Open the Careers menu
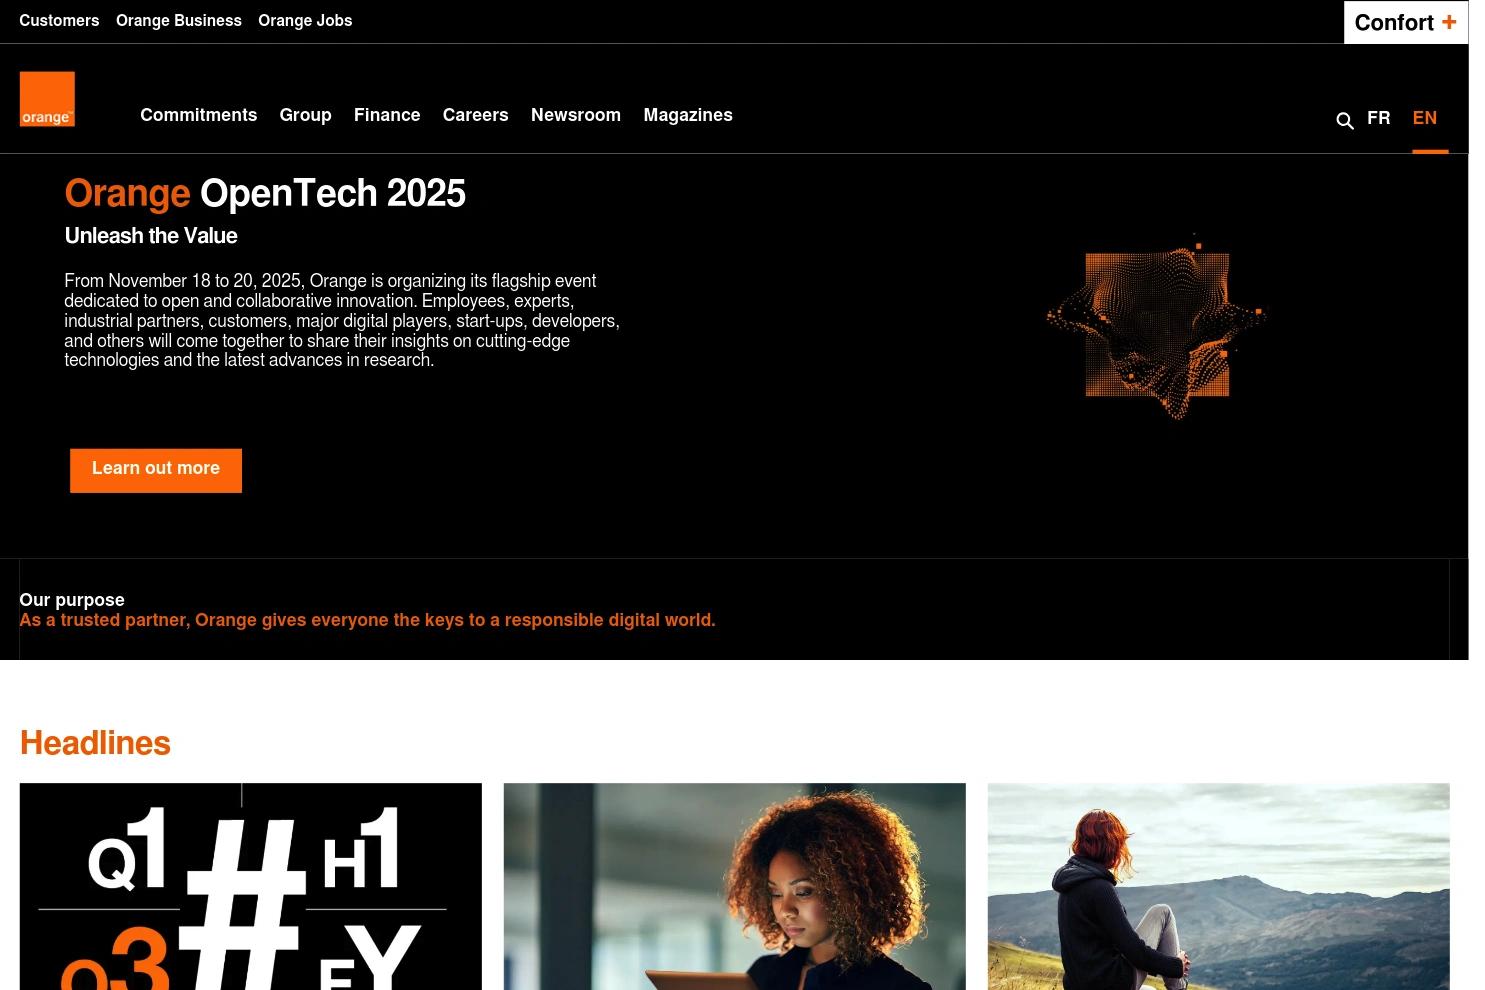The image size is (1485, 990). click(475, 115)
